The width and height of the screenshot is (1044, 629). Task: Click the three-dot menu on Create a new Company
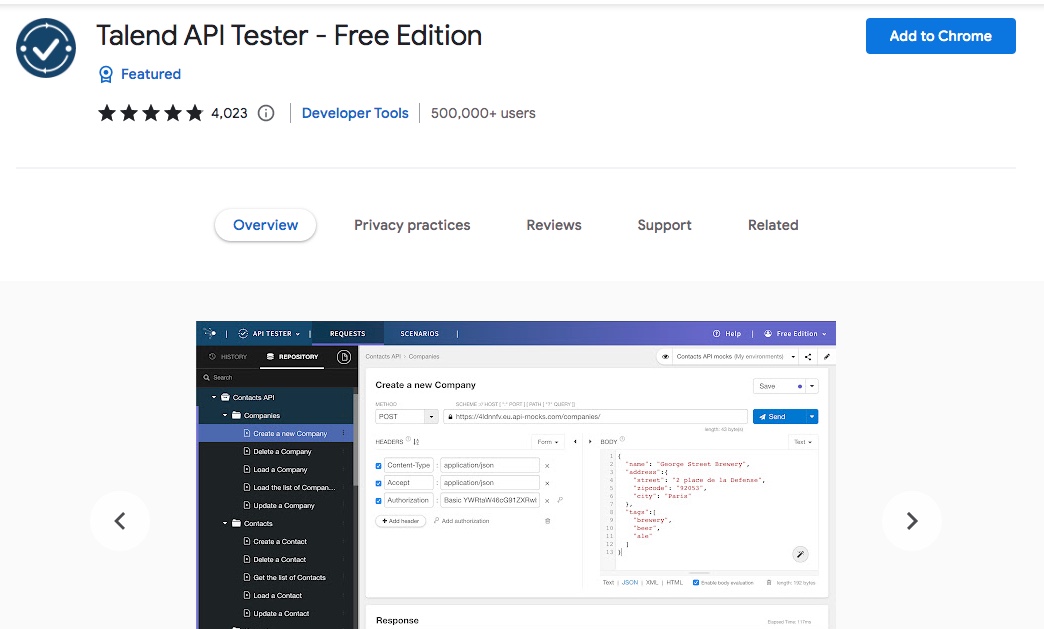click(x=344, y=433)
